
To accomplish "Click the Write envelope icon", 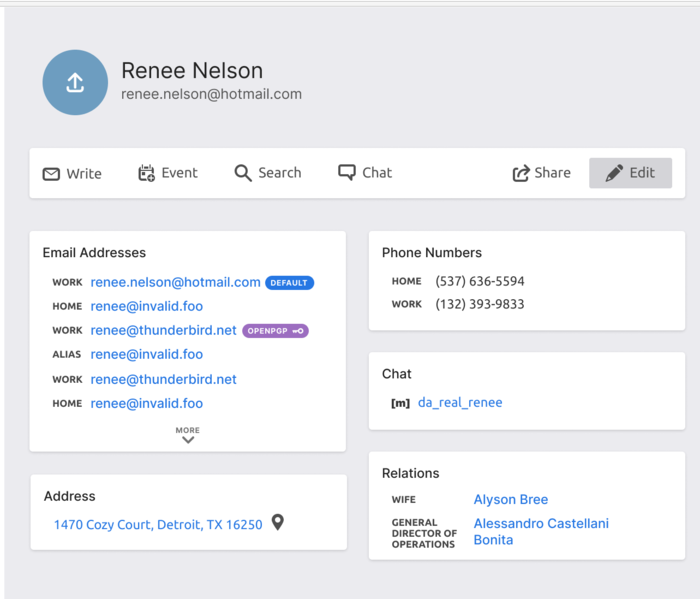I will coord(51,174).
